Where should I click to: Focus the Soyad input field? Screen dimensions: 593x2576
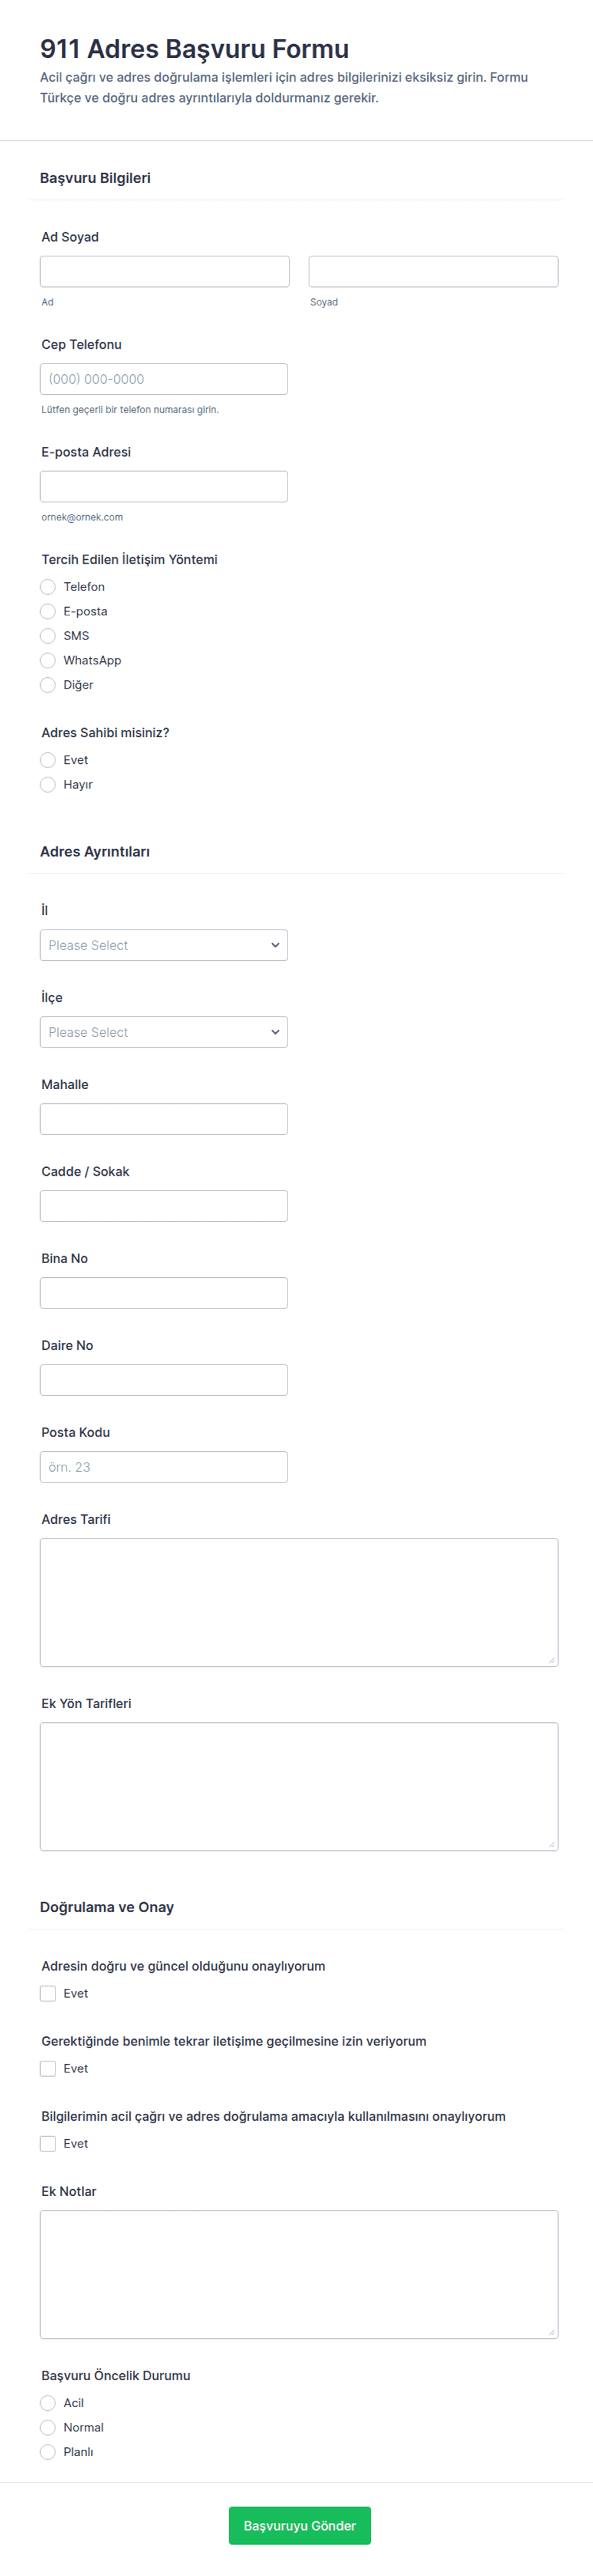pyautogui.click(x=433, y=271)
